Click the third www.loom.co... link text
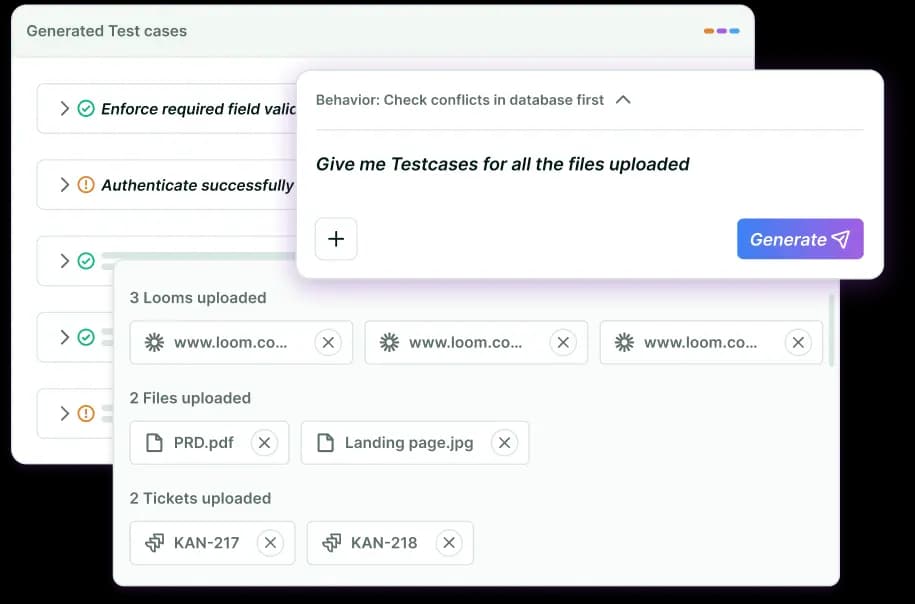 (x=701, y=343)
